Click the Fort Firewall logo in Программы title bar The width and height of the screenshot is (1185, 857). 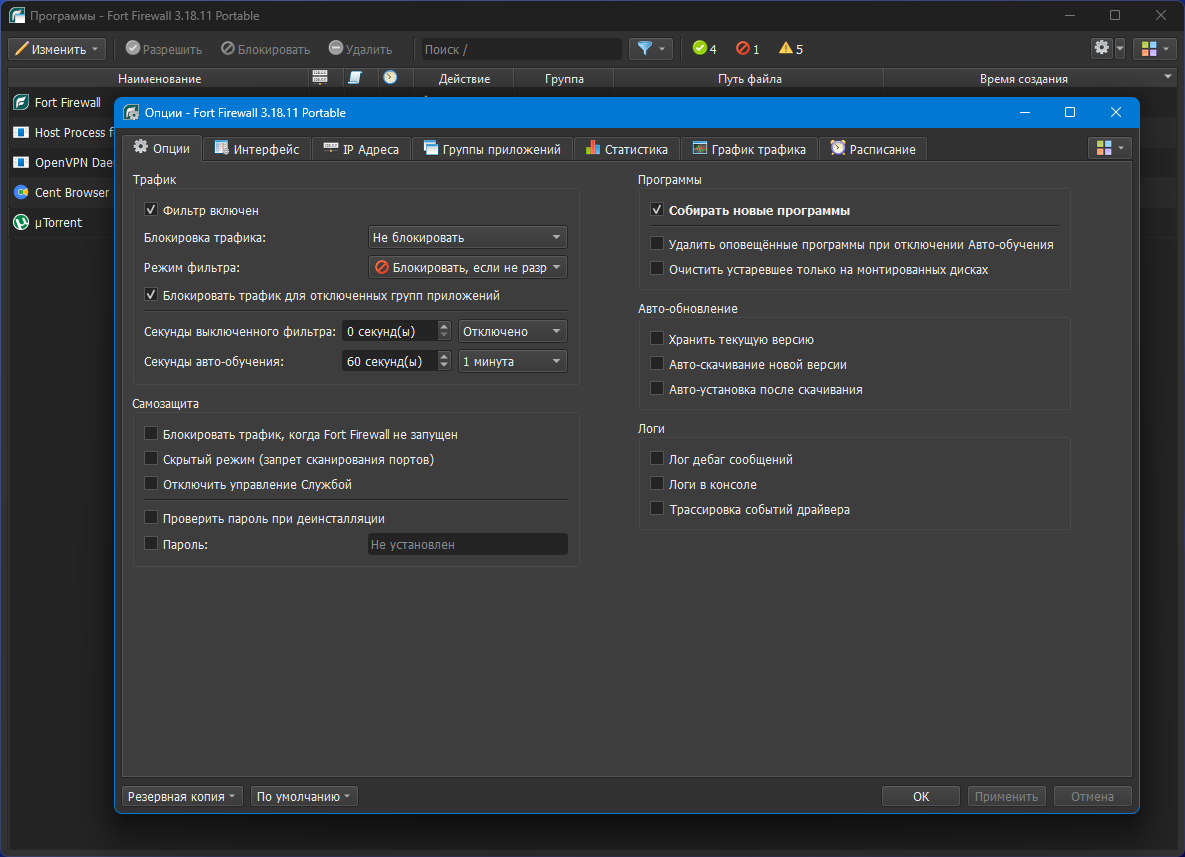tap(17, 15)
